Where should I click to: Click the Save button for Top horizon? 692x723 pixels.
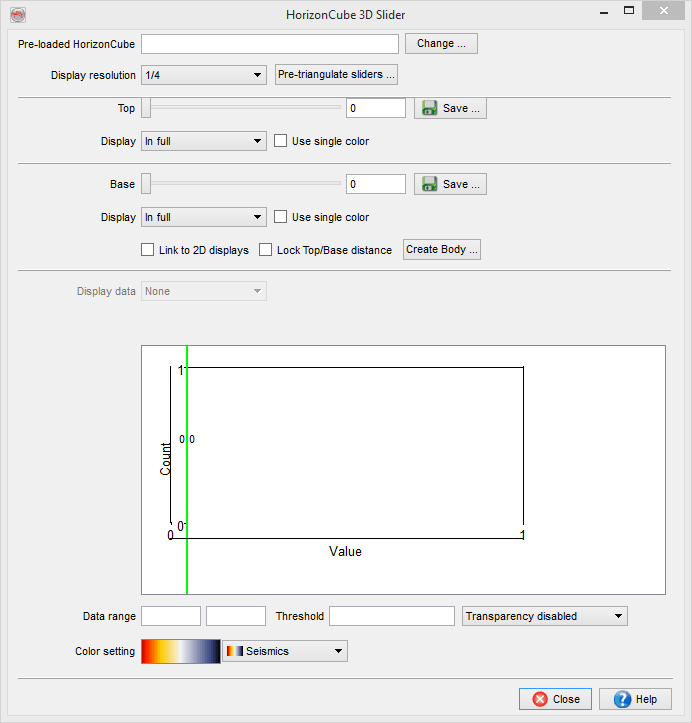click(451, 108)
